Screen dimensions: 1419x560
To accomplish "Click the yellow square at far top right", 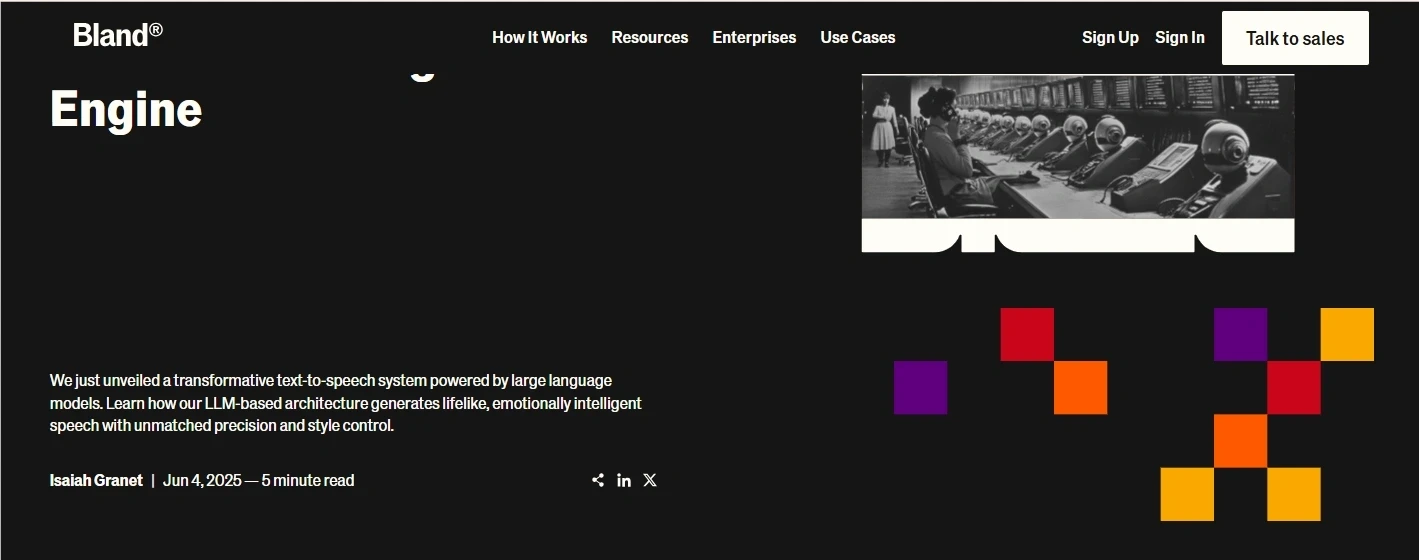I will 1346,334.
